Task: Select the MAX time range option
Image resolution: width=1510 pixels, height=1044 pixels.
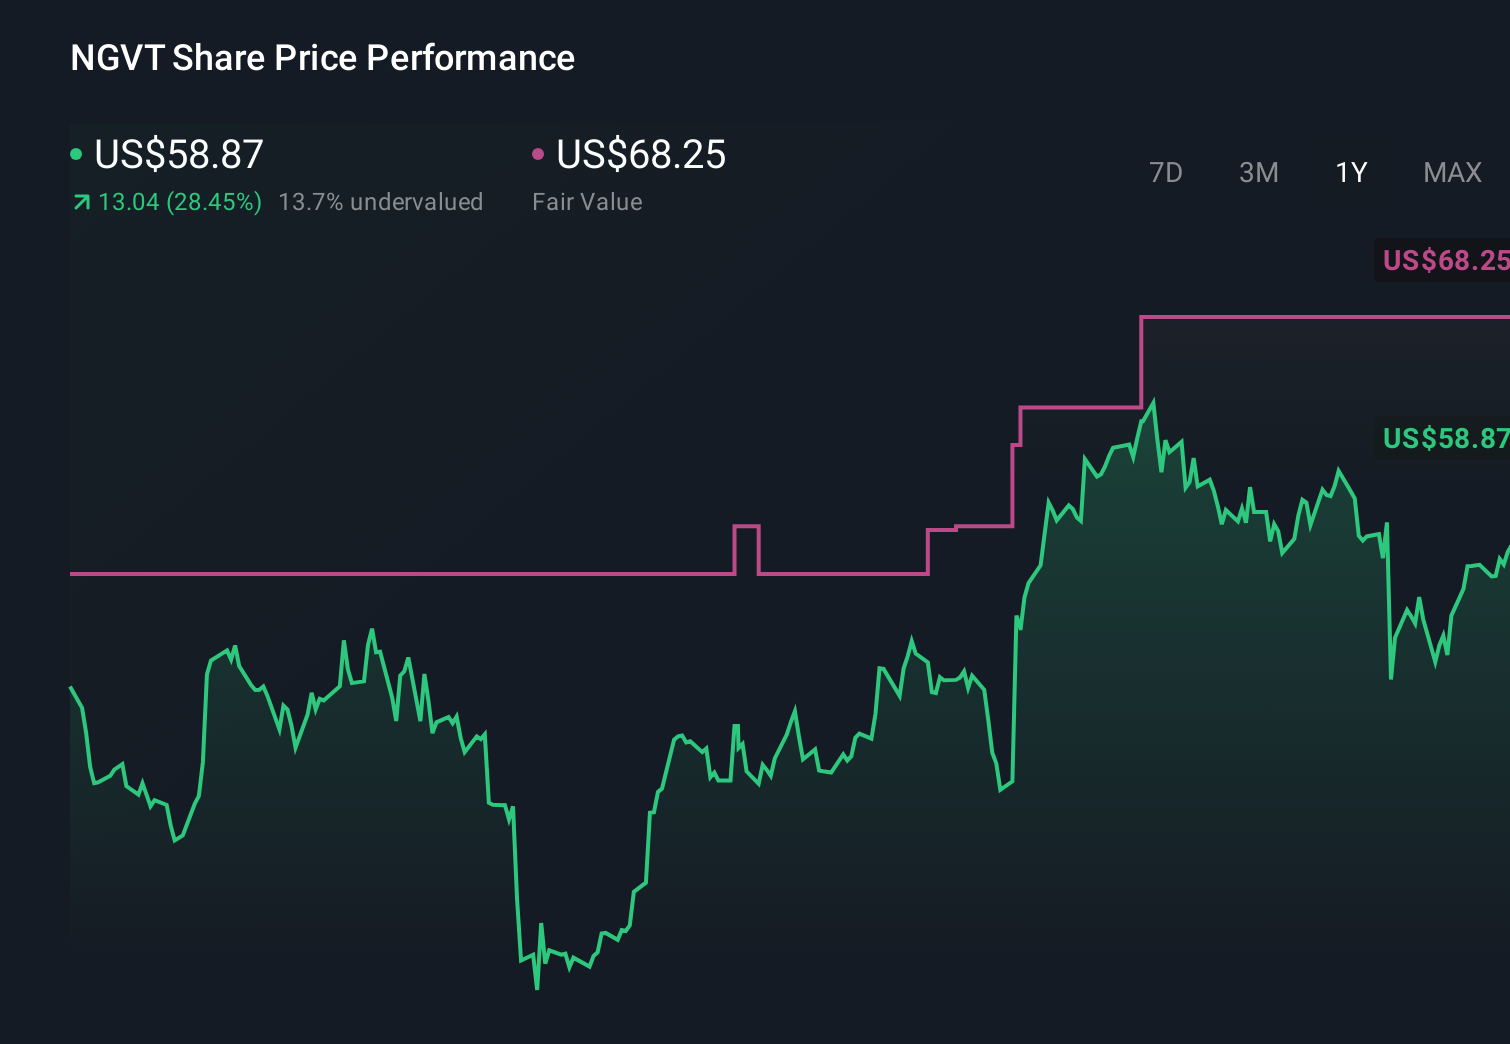Action: click(x=1451, y=172)
